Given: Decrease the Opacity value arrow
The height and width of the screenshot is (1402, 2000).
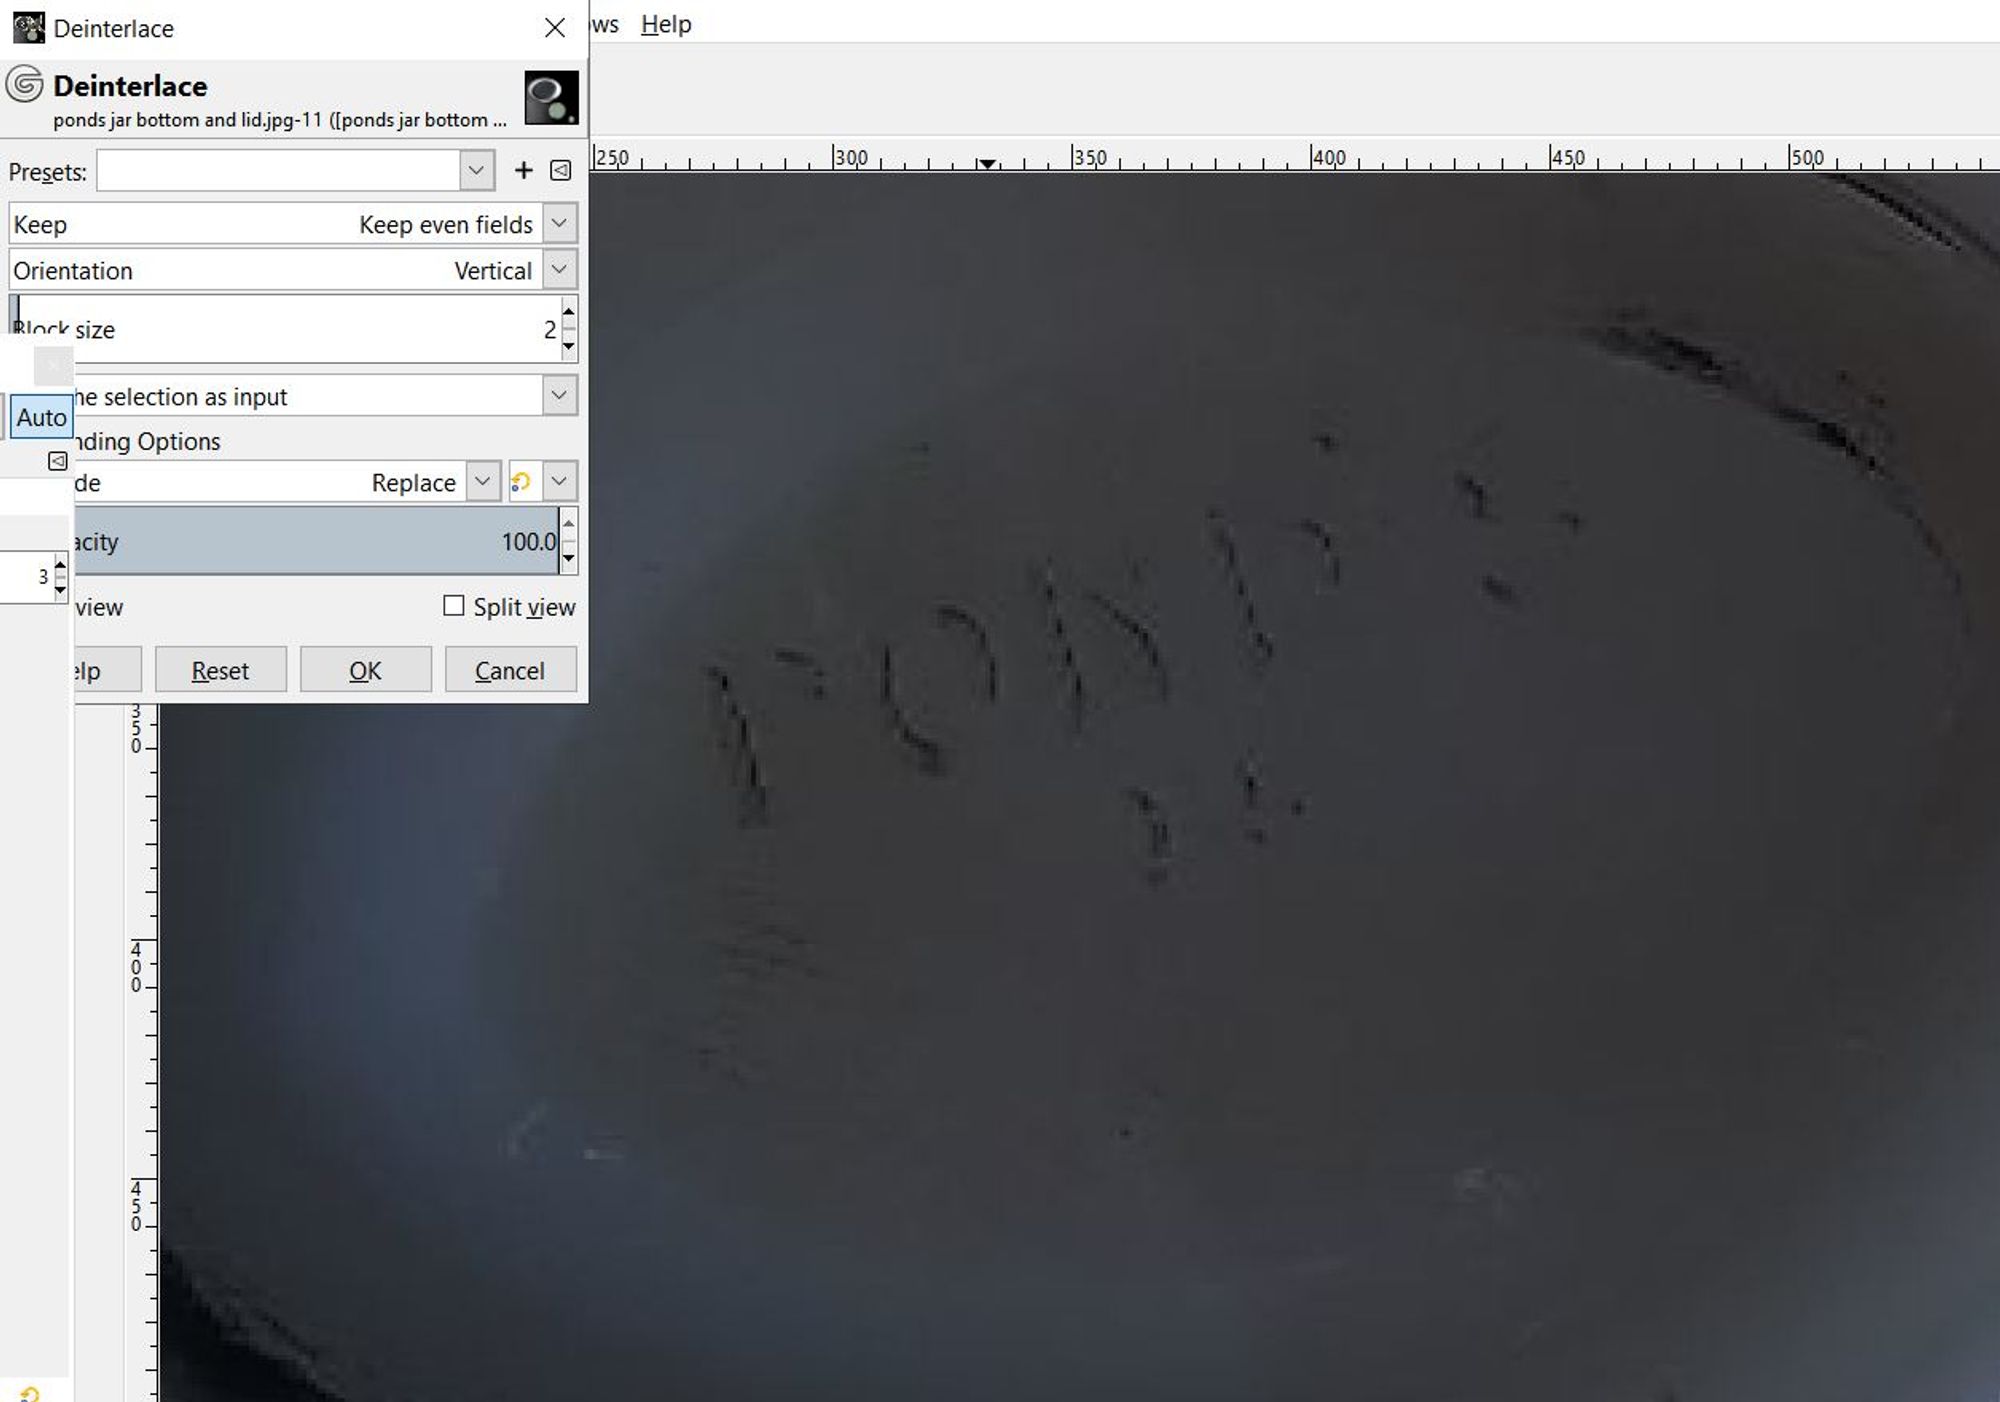Looking at the screenshot, I should click(x=569, y=558).
